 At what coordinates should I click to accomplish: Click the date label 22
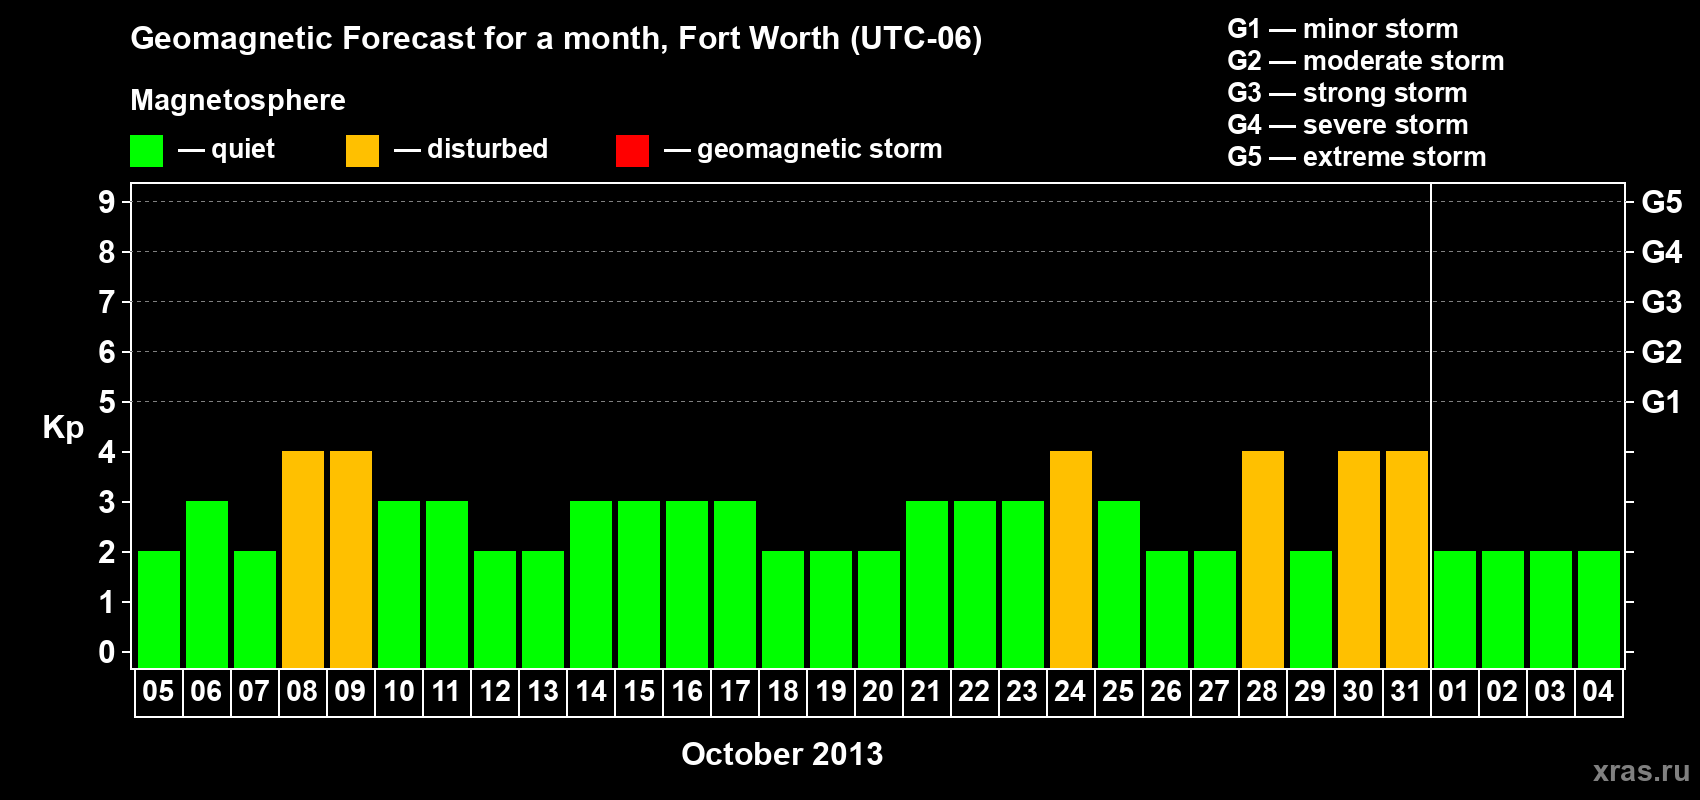974,691
